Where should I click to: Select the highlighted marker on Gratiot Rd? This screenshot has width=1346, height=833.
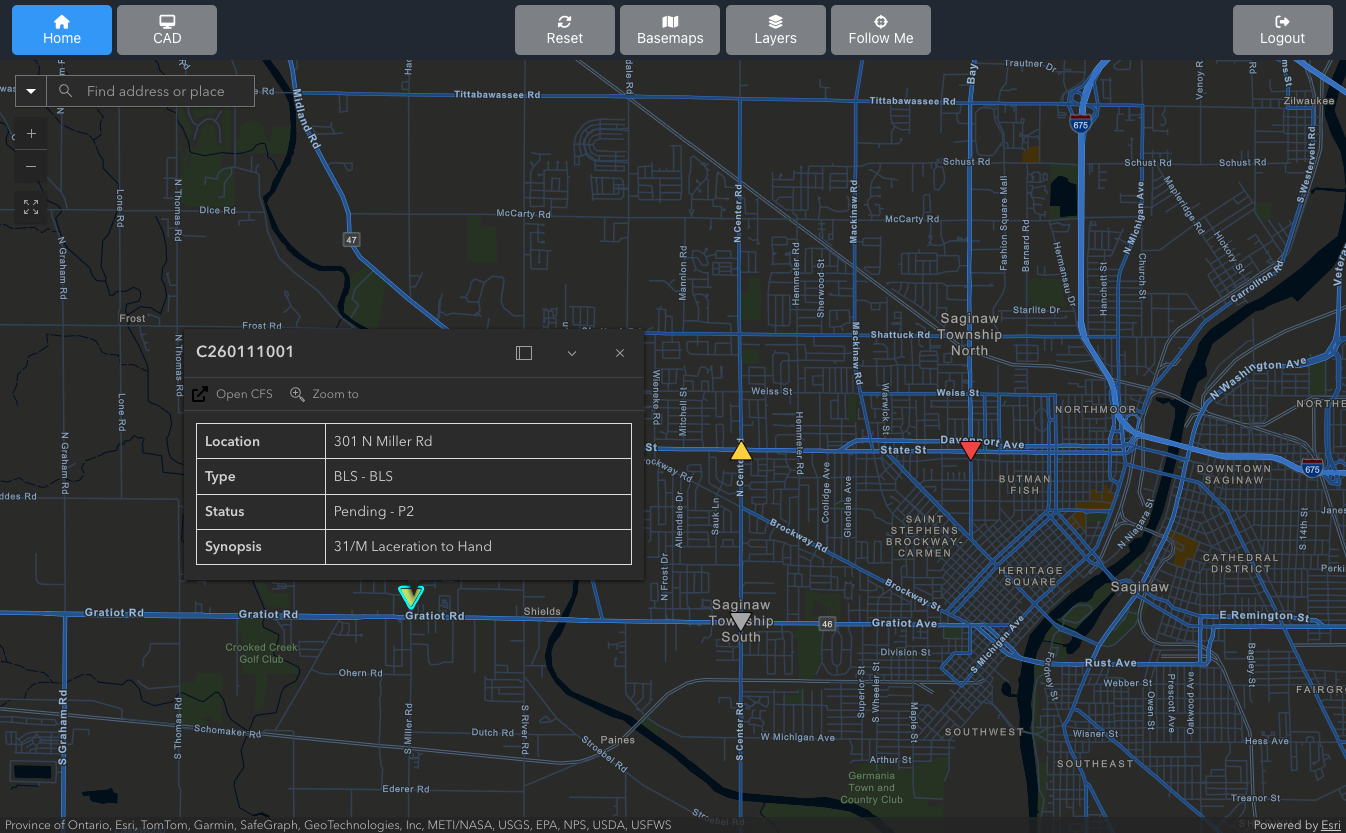[x=410, y=598]
